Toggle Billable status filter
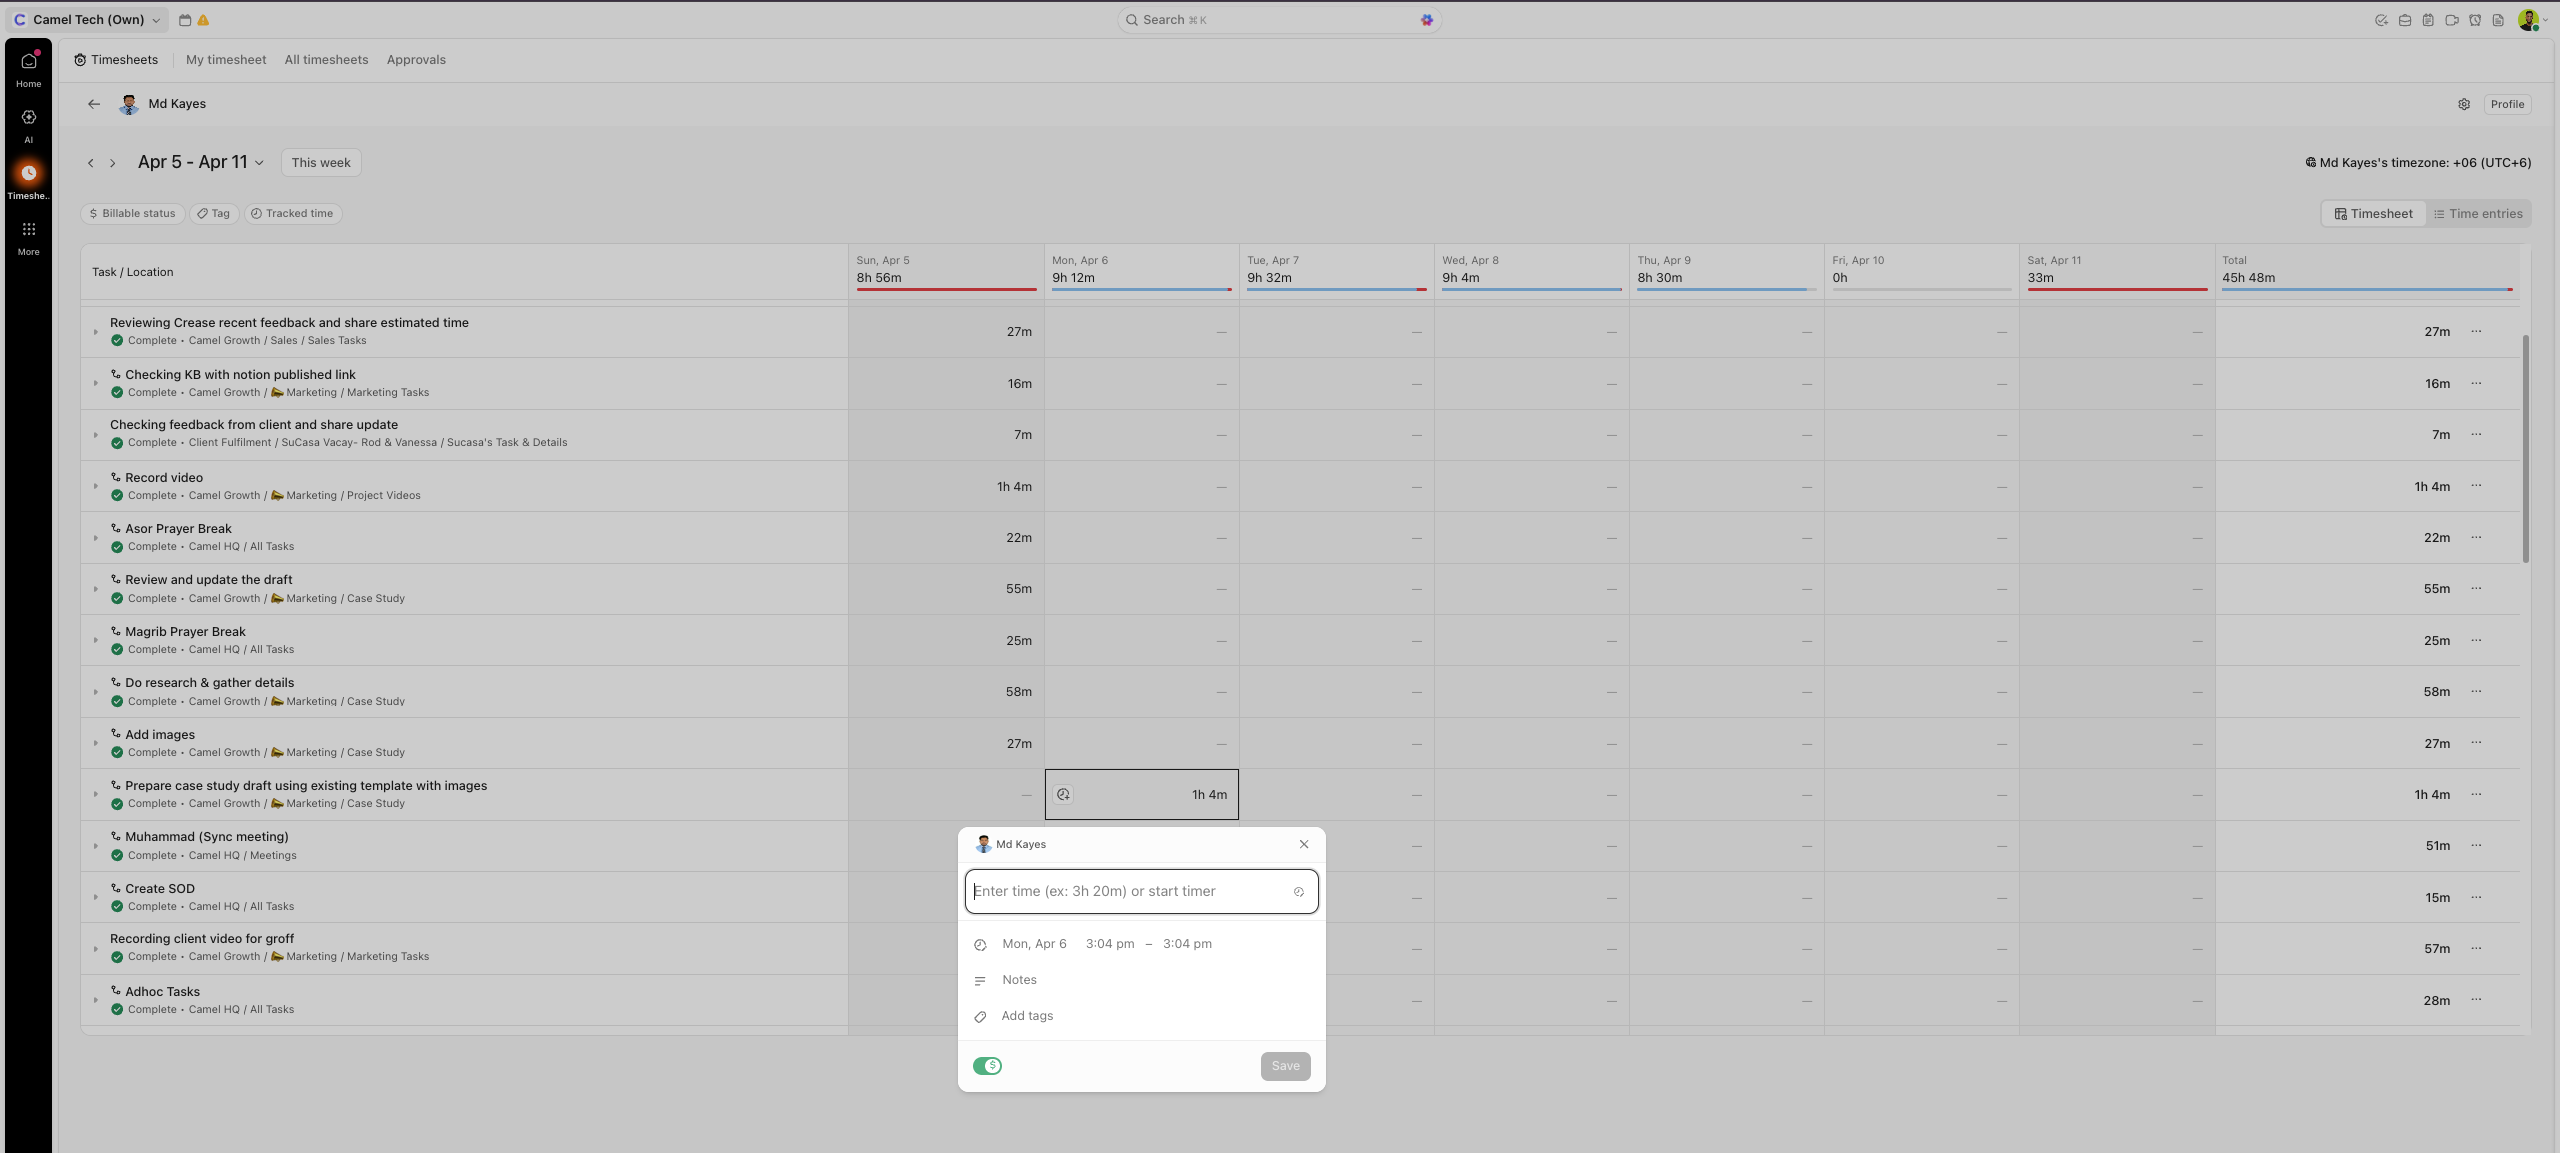Screen dimensions: 2560x1153 click(132, 214)
